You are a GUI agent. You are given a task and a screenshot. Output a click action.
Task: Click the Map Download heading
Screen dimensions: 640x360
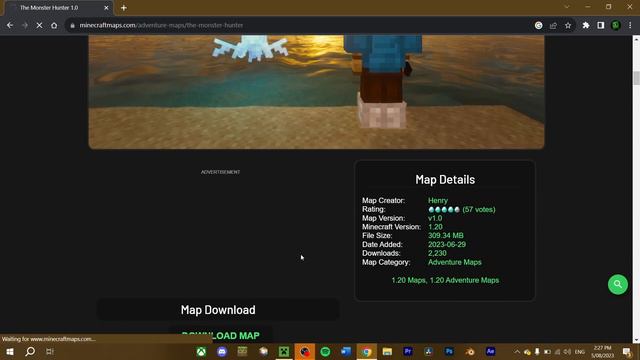click(218, 310)
